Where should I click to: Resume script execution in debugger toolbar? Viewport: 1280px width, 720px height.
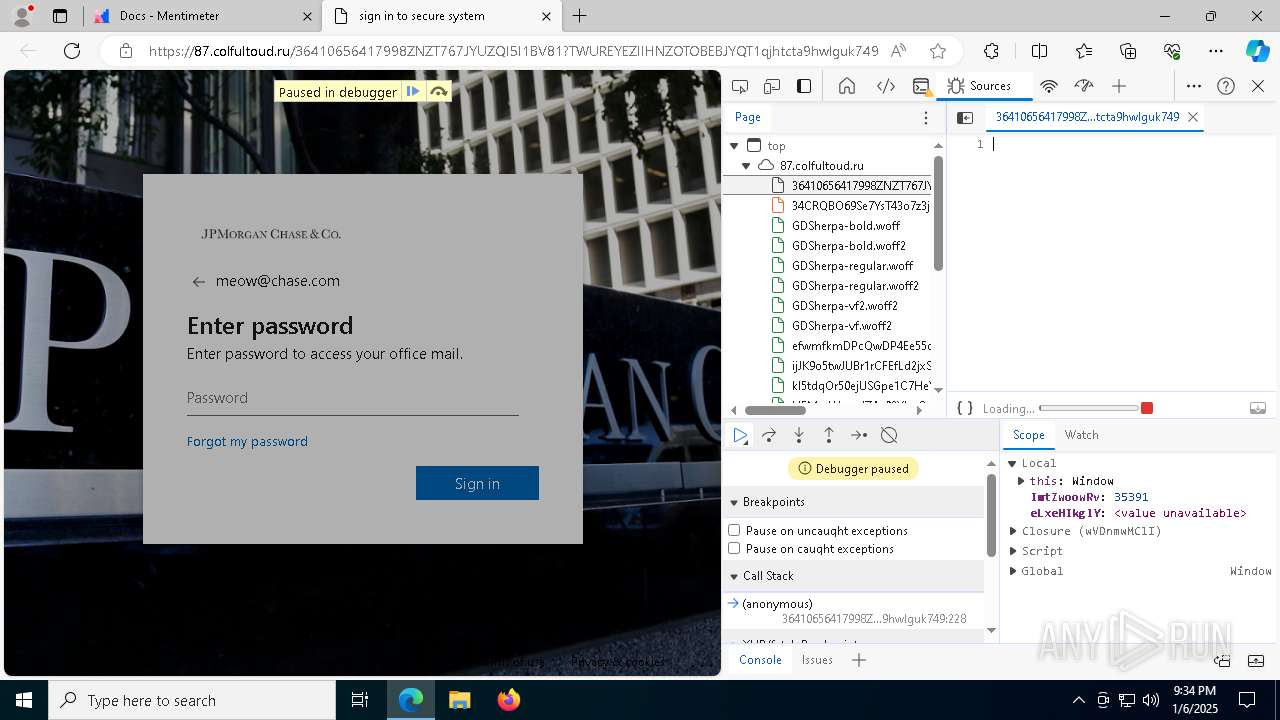740,435
